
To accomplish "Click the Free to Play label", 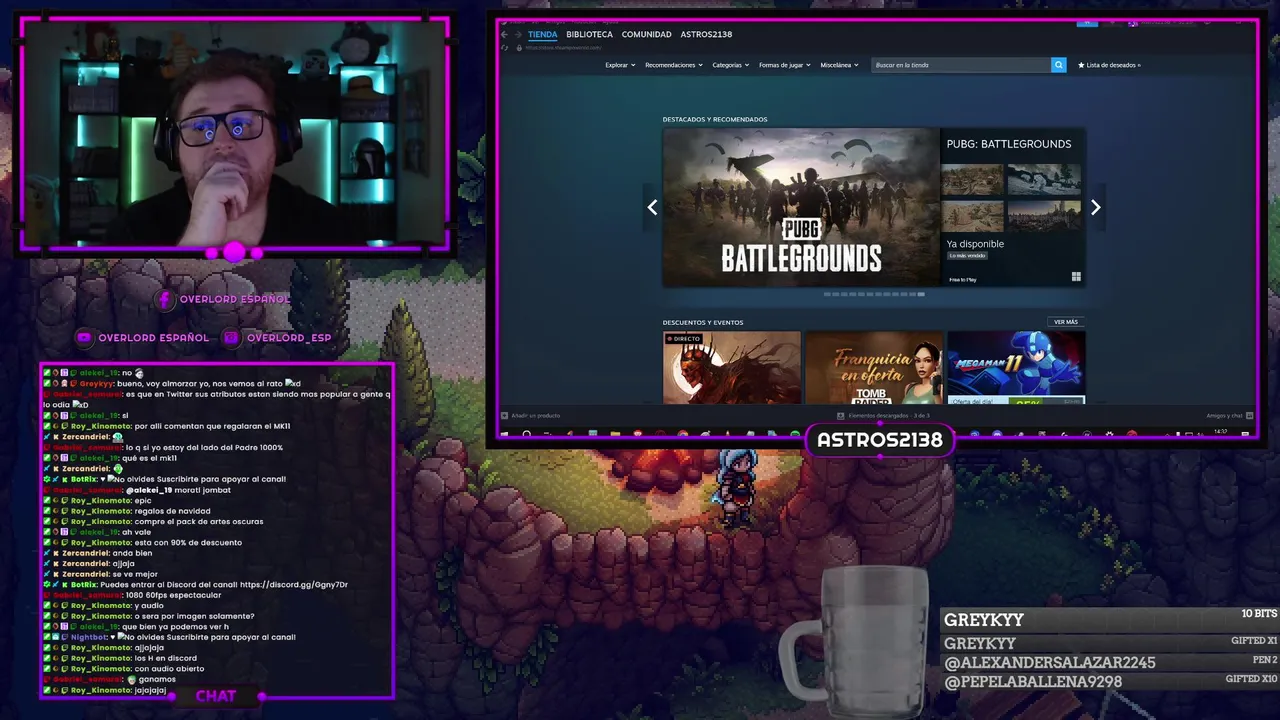I will coord(963,280).
